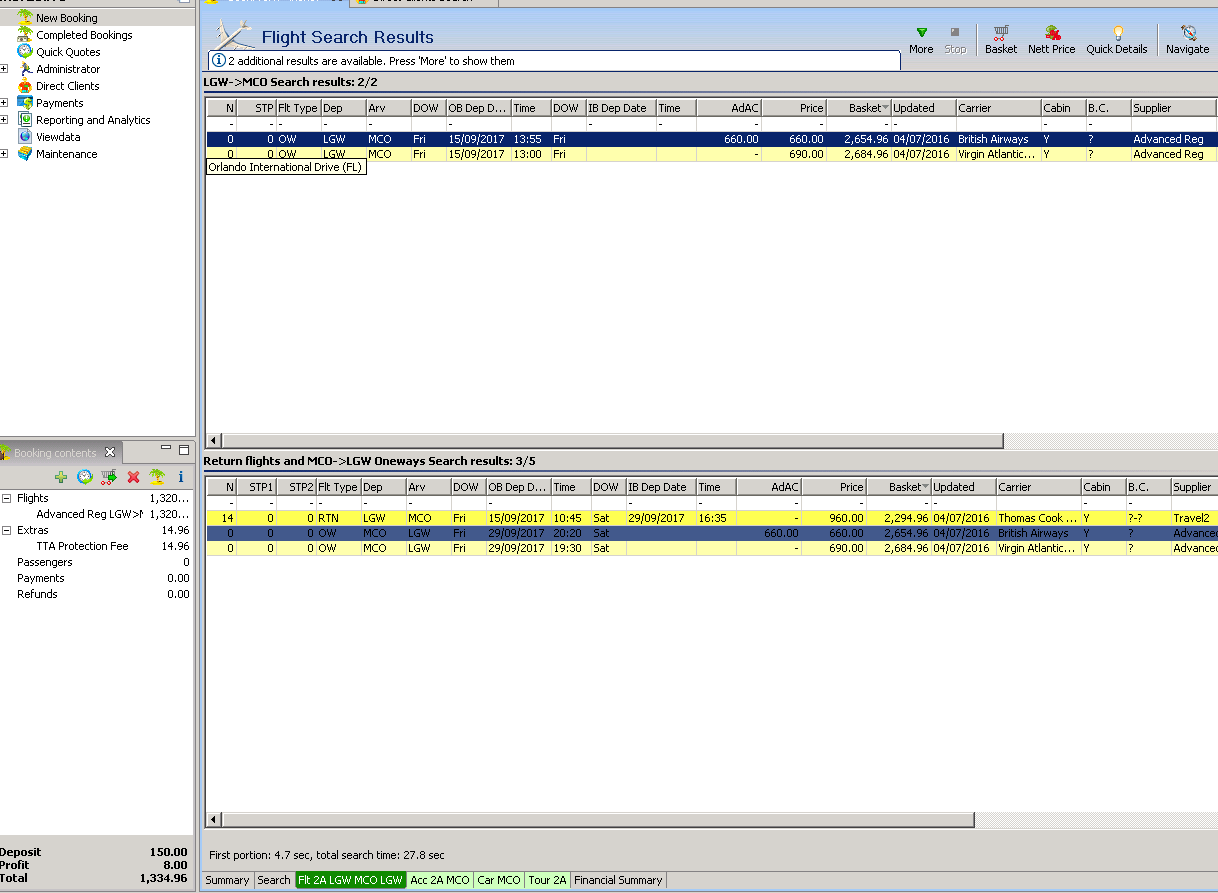Click the Nett Price toolbar button
Image resolution: width=1218 pixels, height=893 pixels.
click(1052, 41)
